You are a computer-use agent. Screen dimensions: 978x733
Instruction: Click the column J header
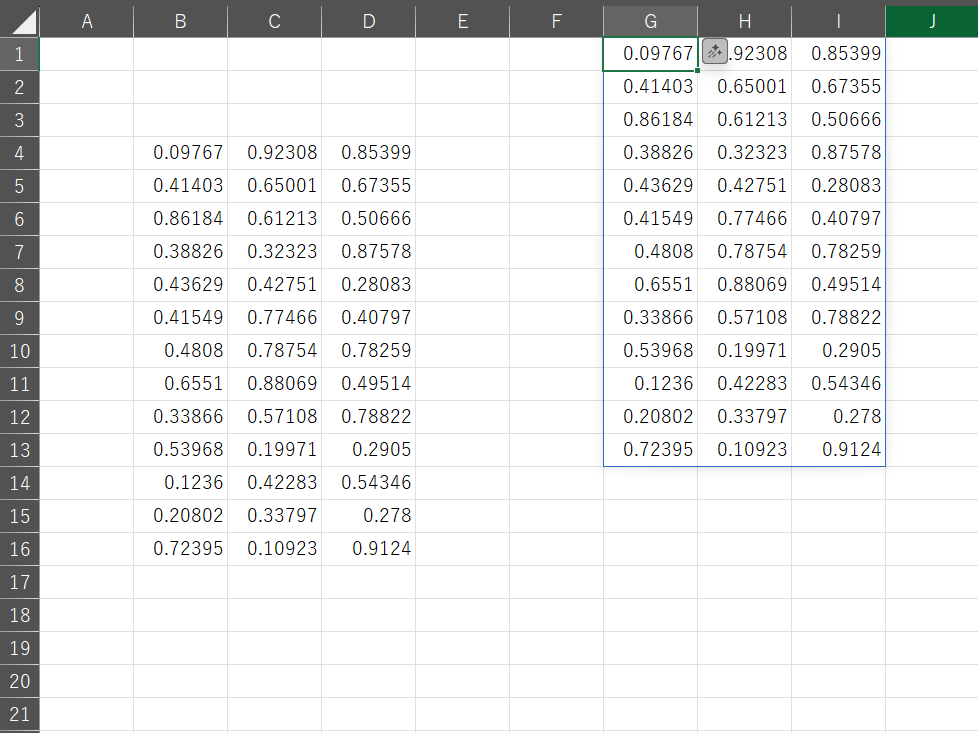click(931, 22)
